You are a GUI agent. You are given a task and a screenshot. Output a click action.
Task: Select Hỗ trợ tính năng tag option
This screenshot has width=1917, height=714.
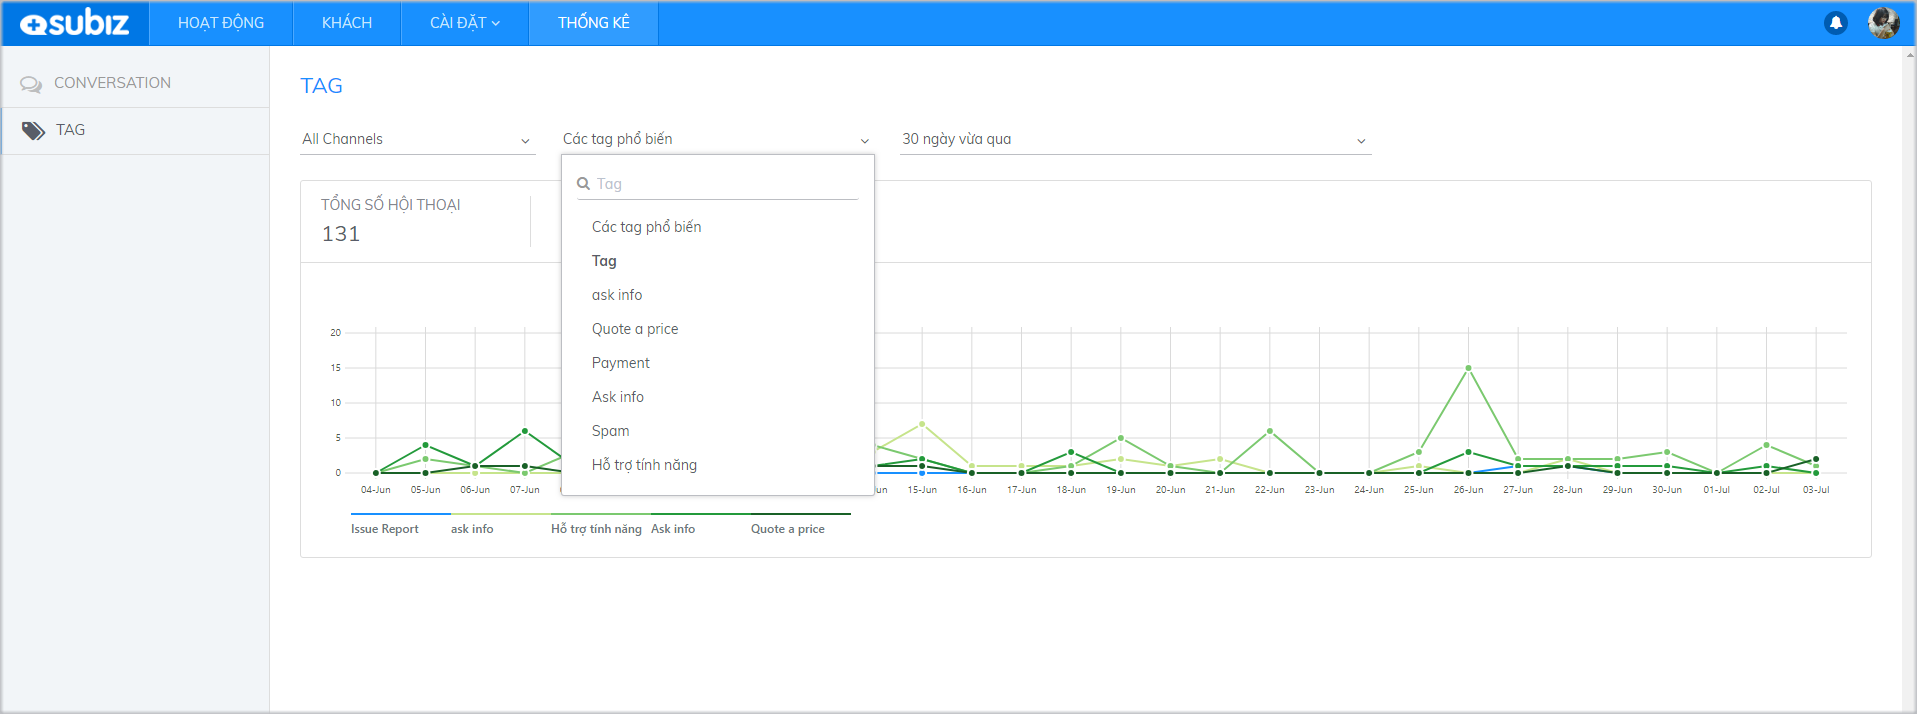(x=644, y=465)
